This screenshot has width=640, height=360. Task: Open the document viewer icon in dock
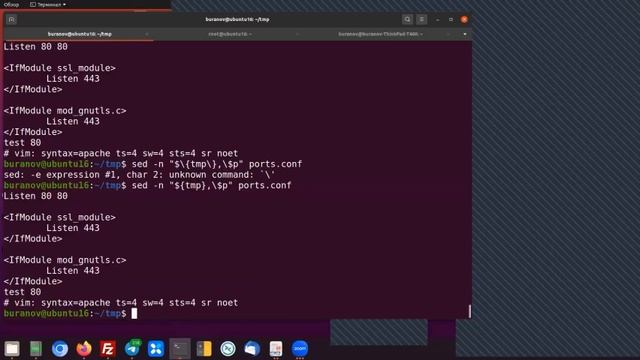coord(276,349)
